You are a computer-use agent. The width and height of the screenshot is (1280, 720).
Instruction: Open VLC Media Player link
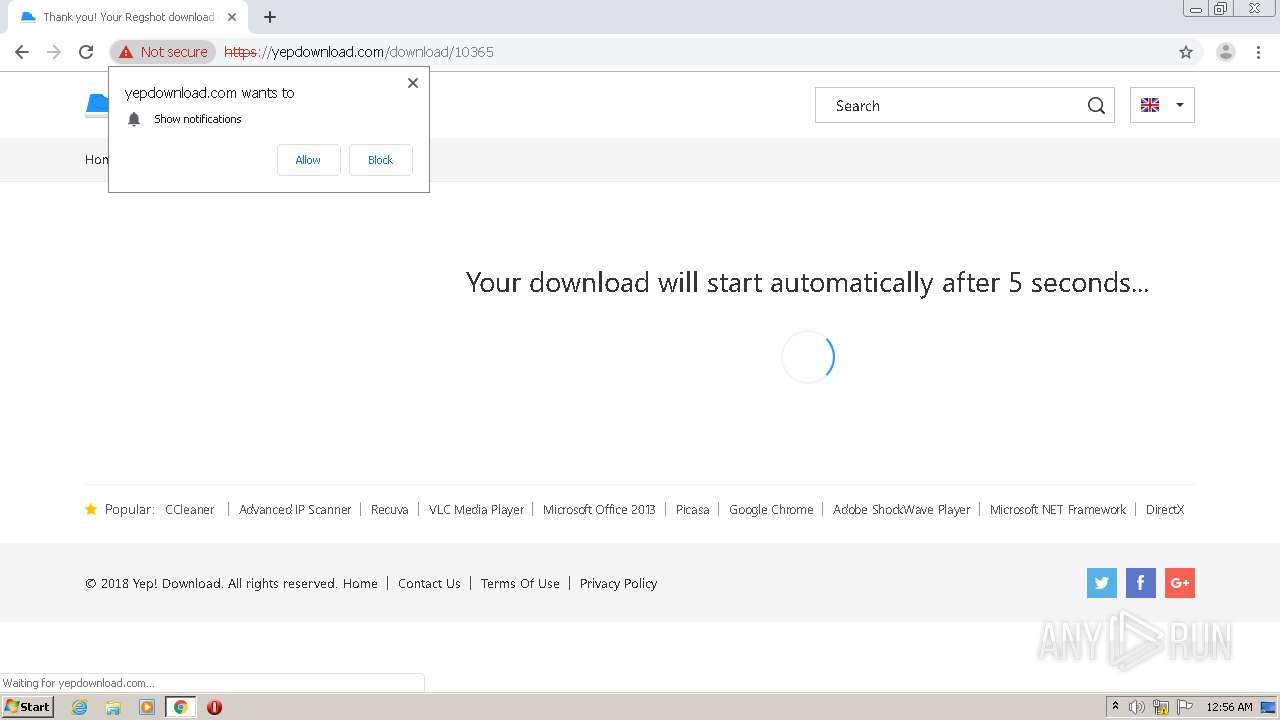477,509
